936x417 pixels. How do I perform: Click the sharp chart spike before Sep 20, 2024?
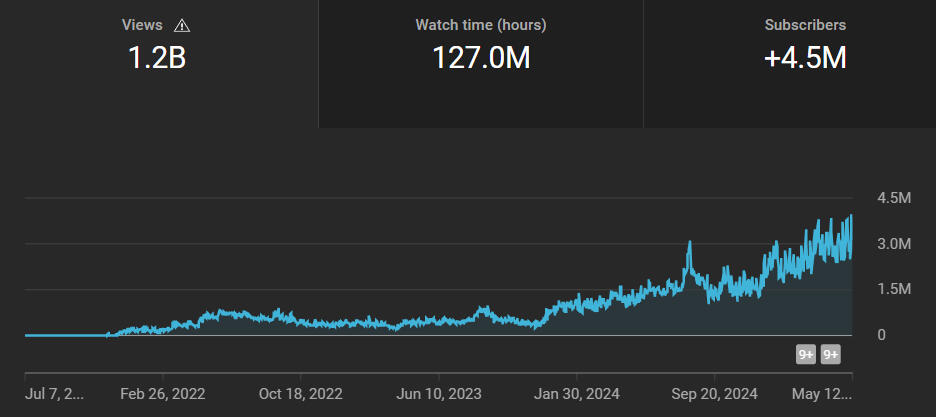(x=689, y=243)
